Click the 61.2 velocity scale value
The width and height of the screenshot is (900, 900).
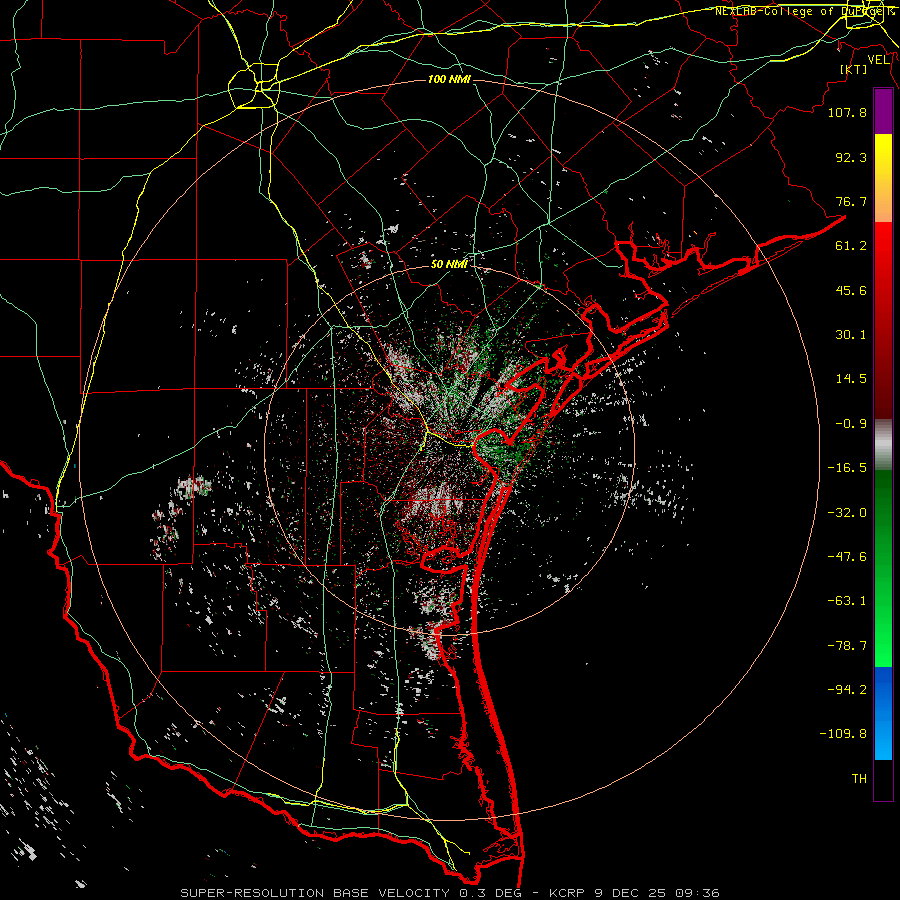851,246
